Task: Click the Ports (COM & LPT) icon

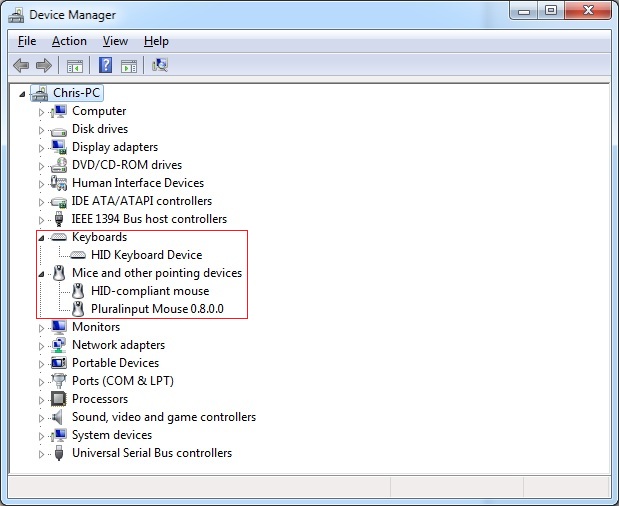Action: pos(59,381)
